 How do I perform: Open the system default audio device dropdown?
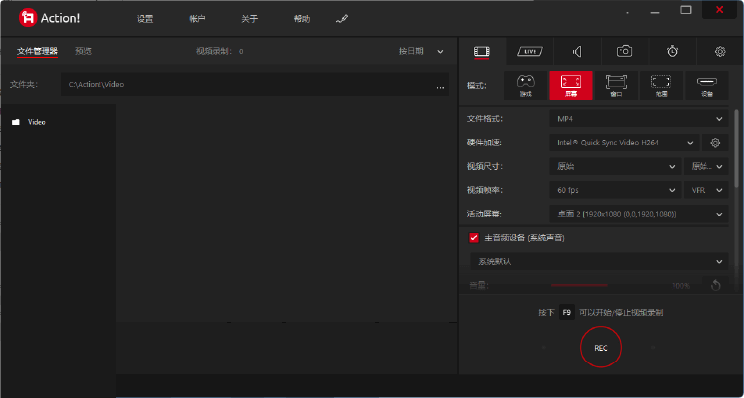pos(599,261)
